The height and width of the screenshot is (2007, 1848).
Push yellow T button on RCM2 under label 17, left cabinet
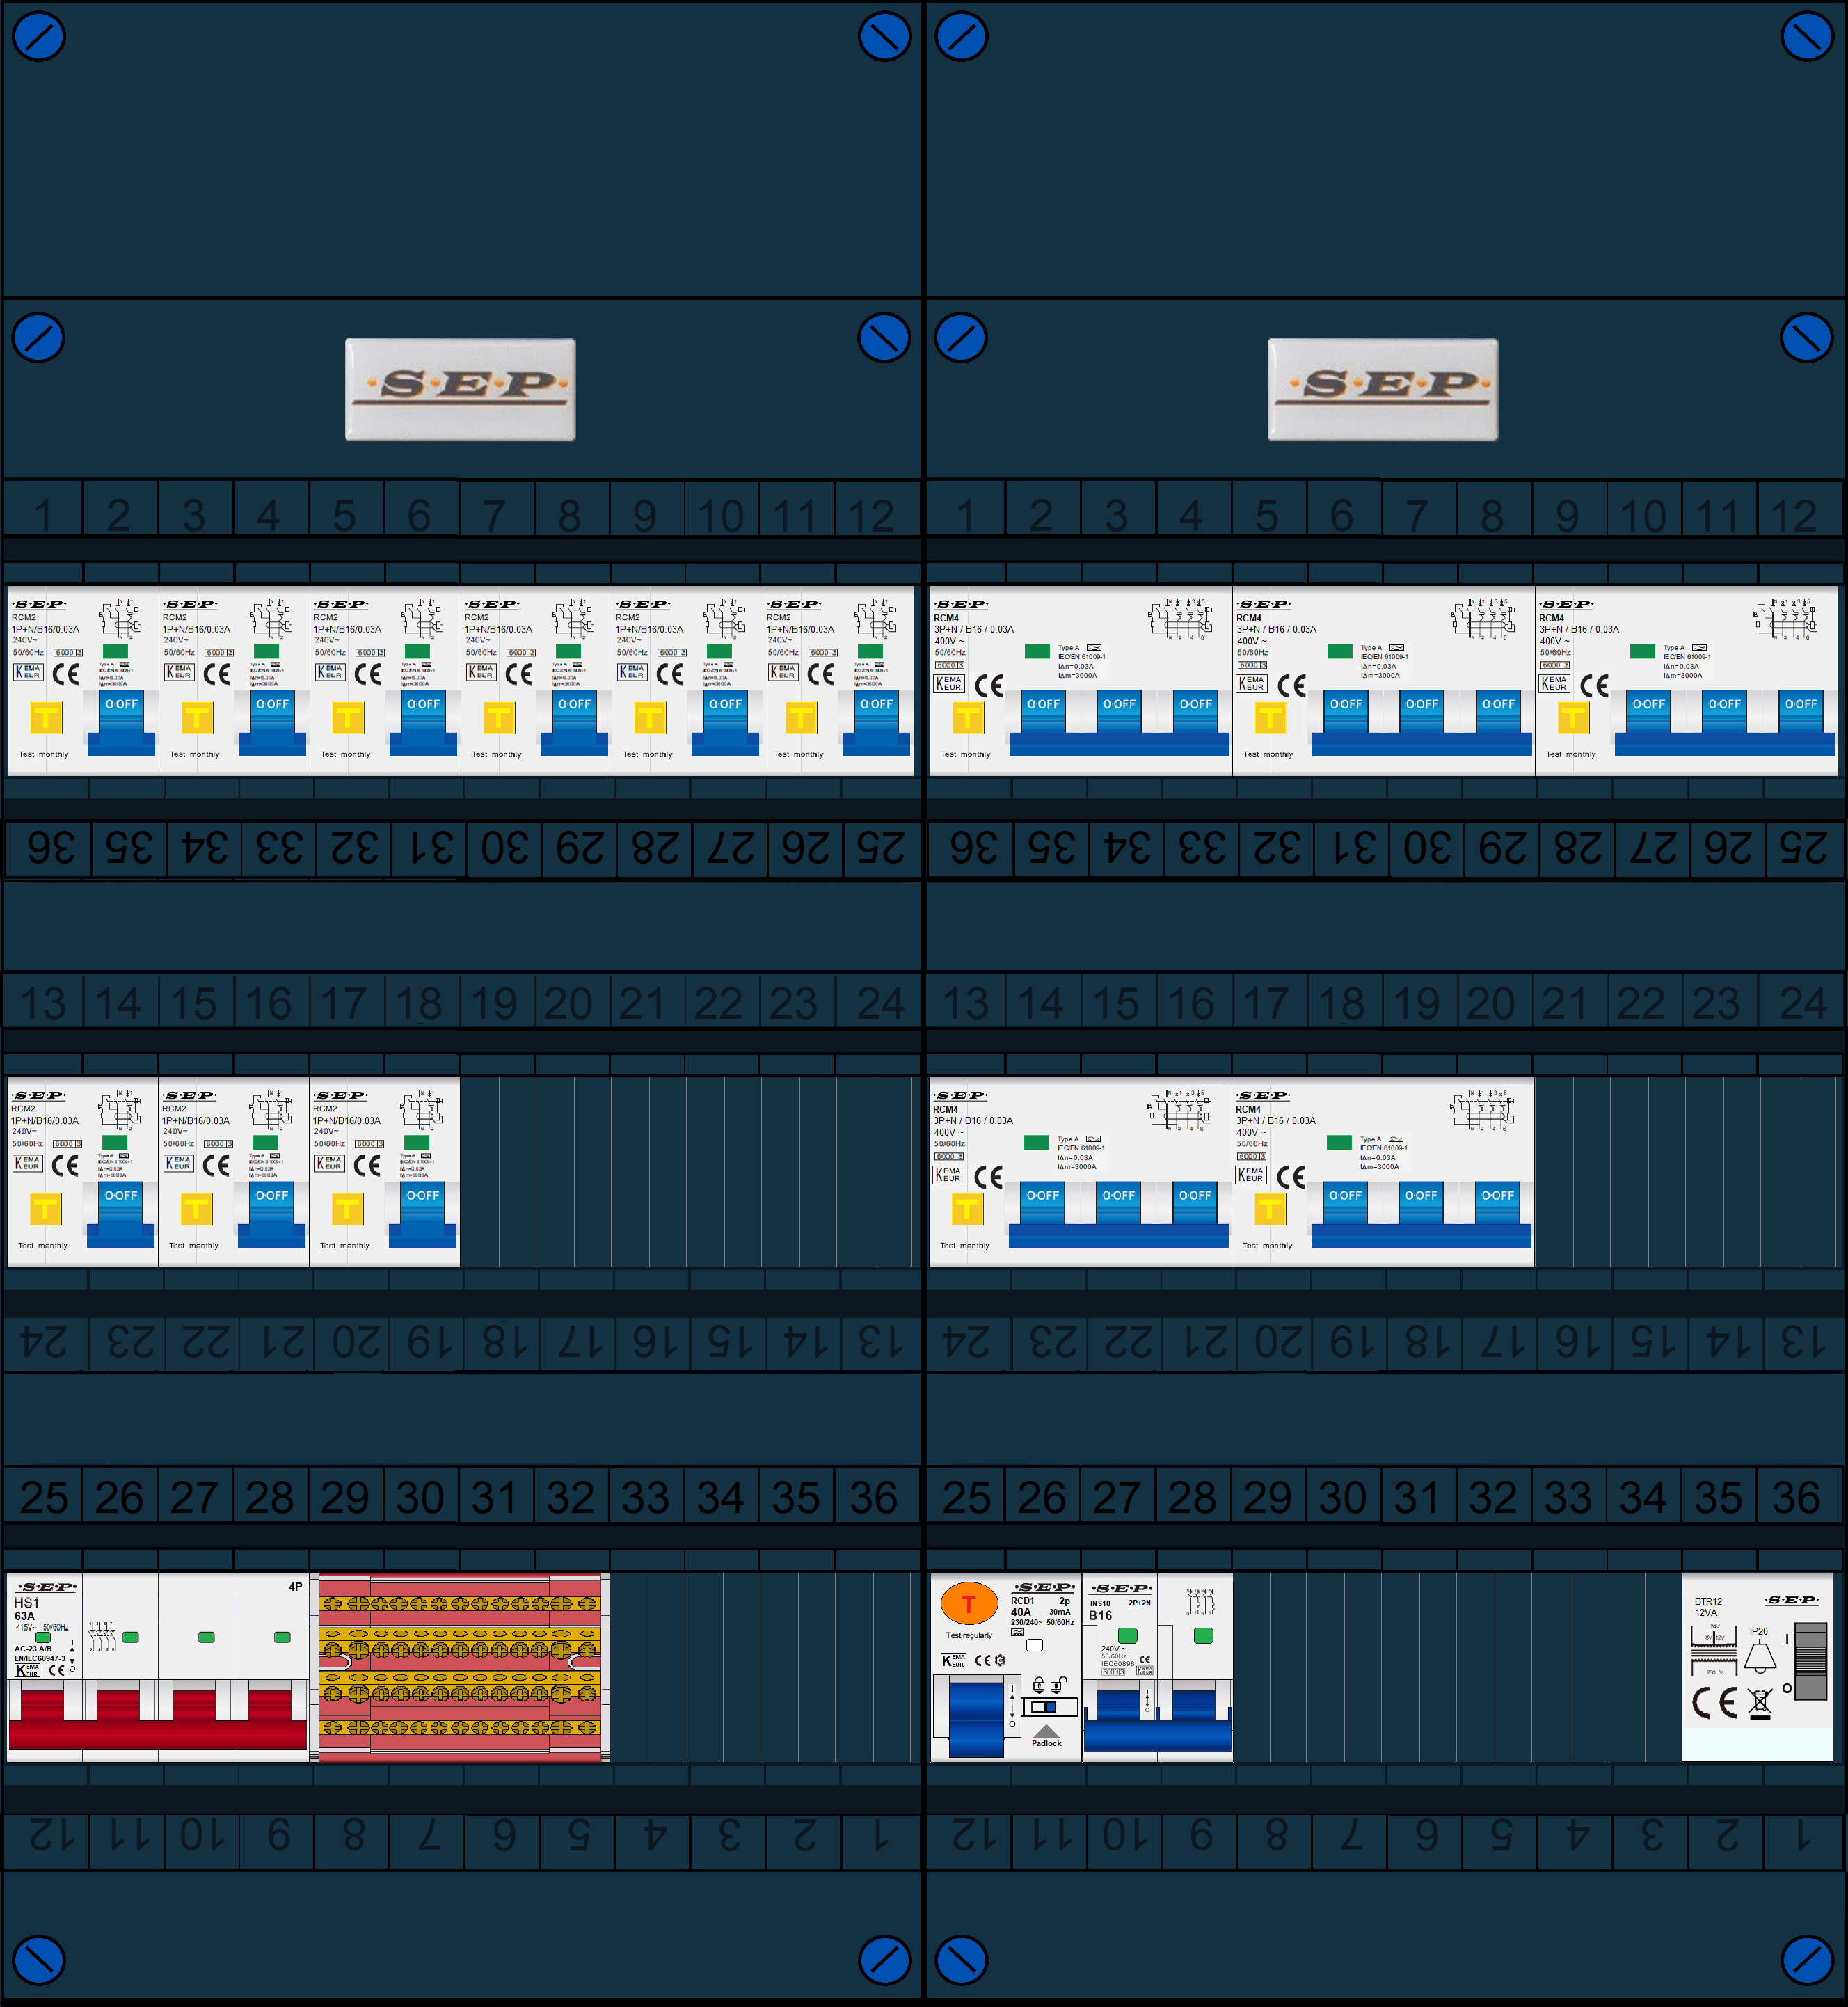[x=348, y=1209]
